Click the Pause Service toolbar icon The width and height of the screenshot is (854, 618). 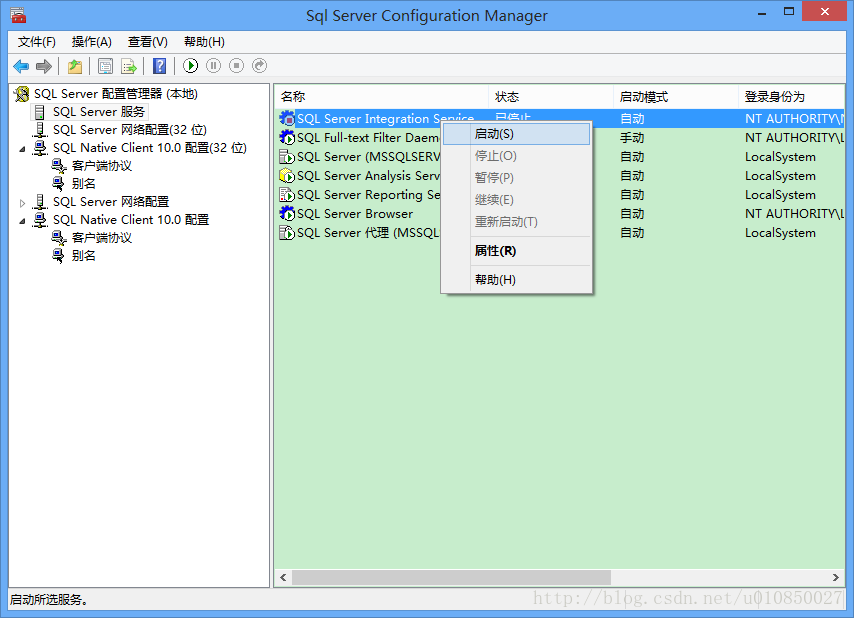click(x=213, y=66)
